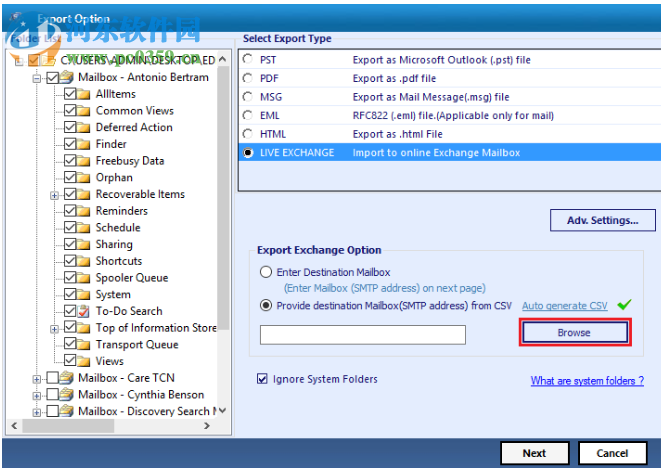Click the Deferred Action folder icon

[83, 127]
